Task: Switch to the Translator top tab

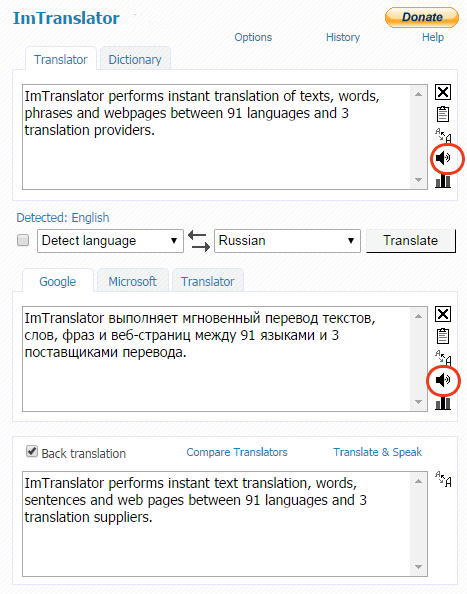Action: pos(61,59)
